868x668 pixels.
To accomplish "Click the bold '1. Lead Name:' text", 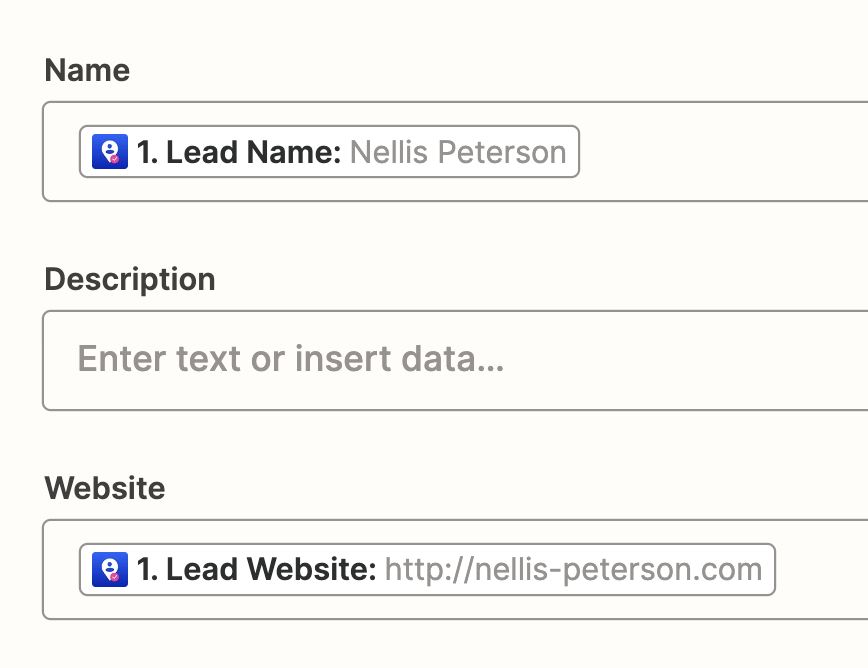I will pyautogui.click(x=239, y=152).
